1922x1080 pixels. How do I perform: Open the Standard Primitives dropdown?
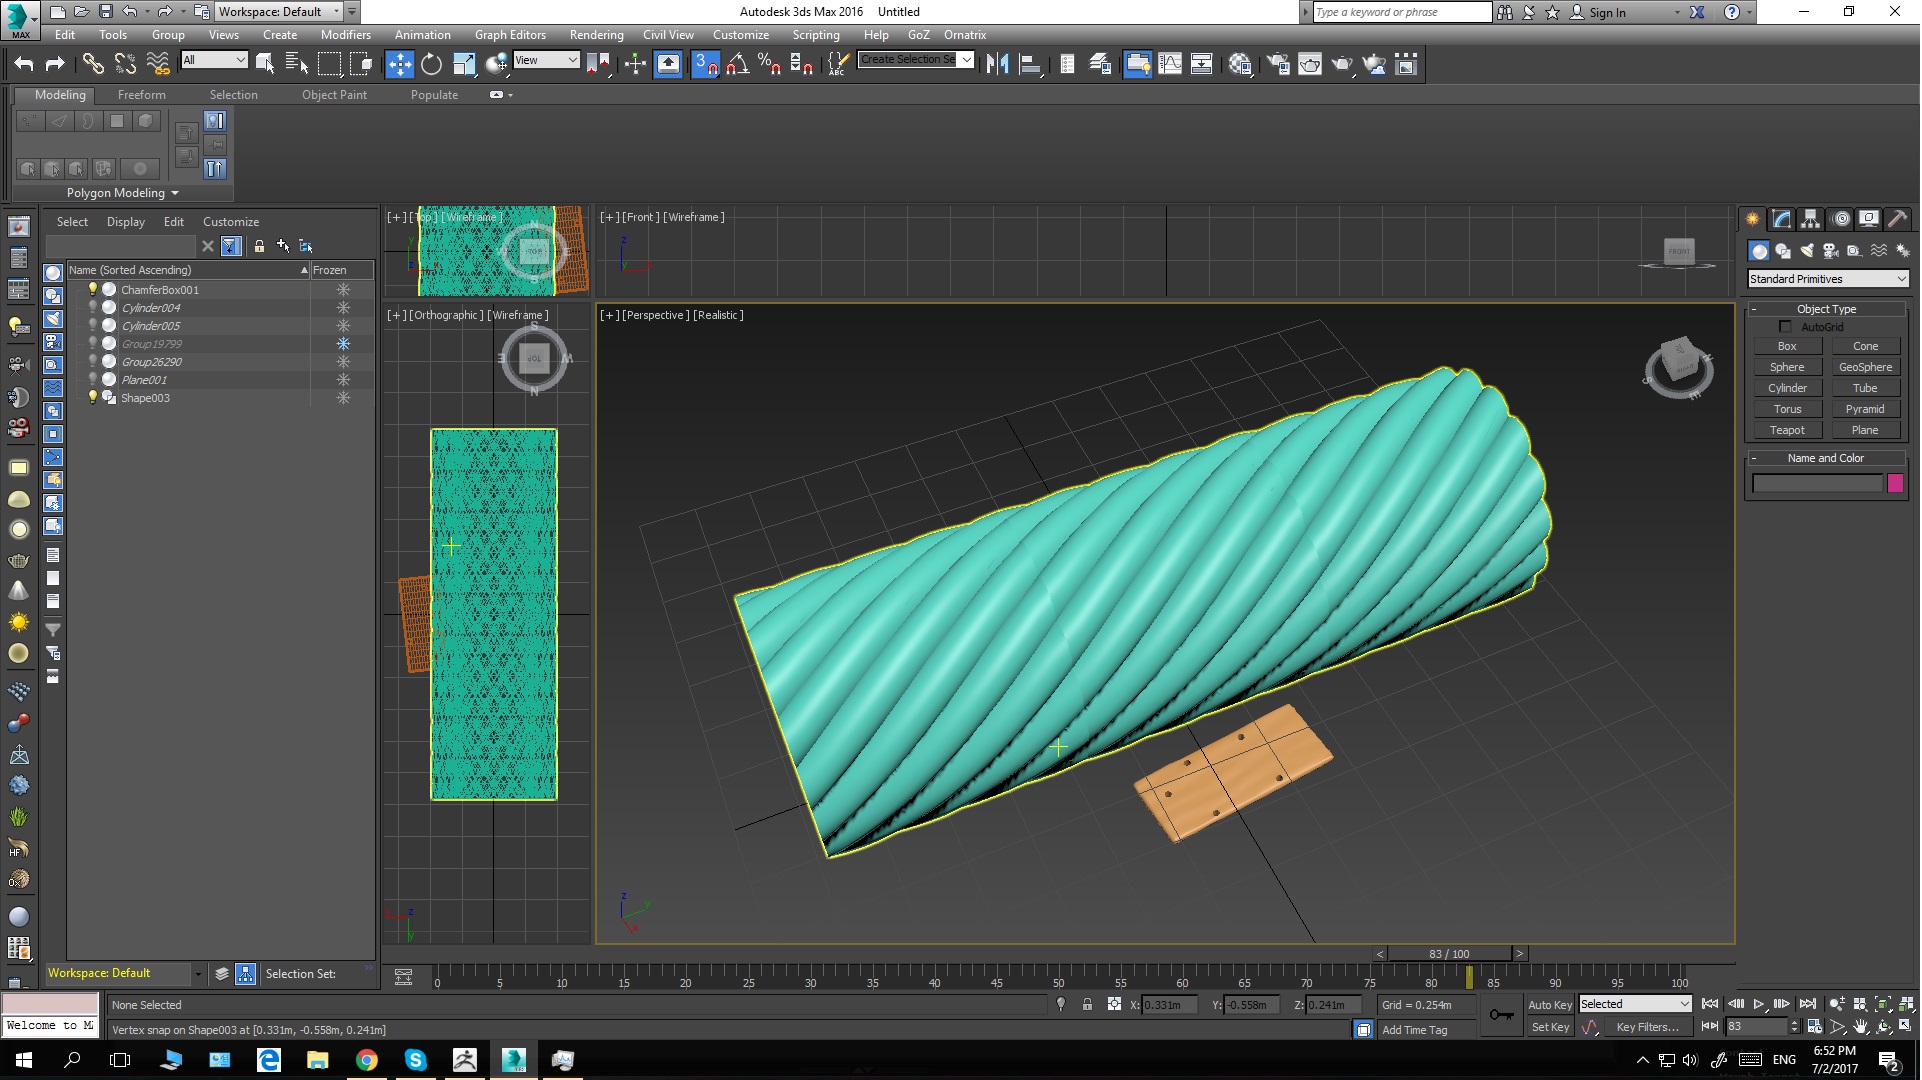1828,279
